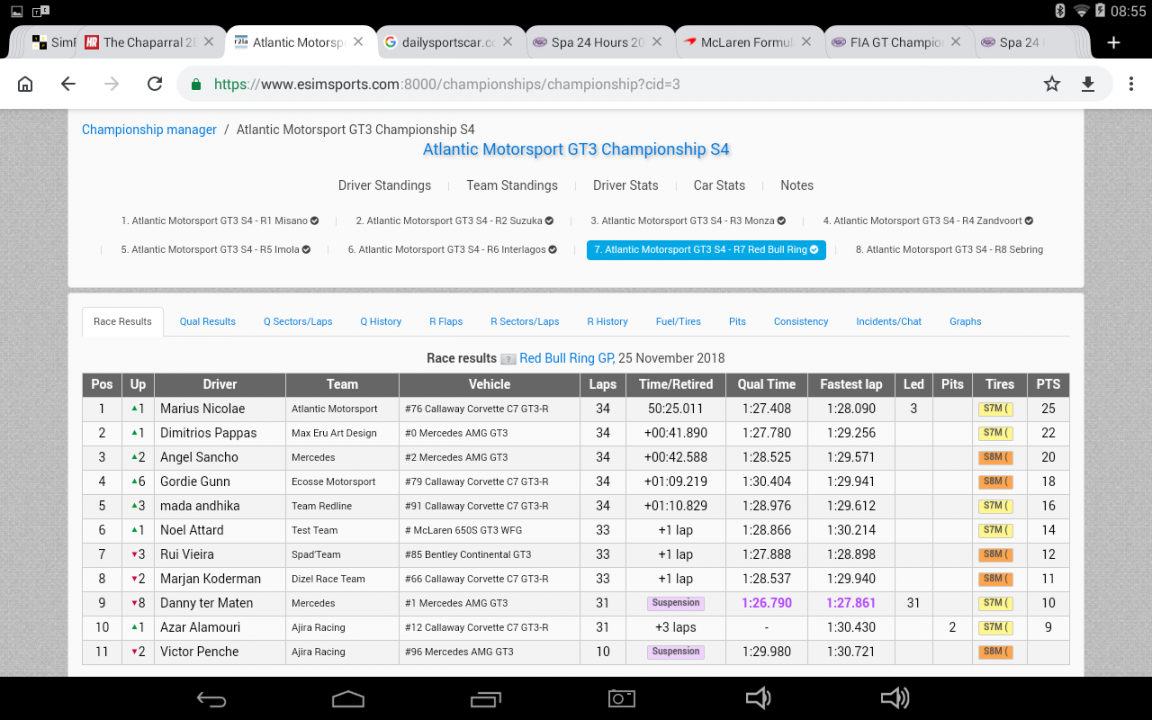Select round R4 Zandvoort
The width and height of the screenshot is (1152, 720).
coord(928,220)
